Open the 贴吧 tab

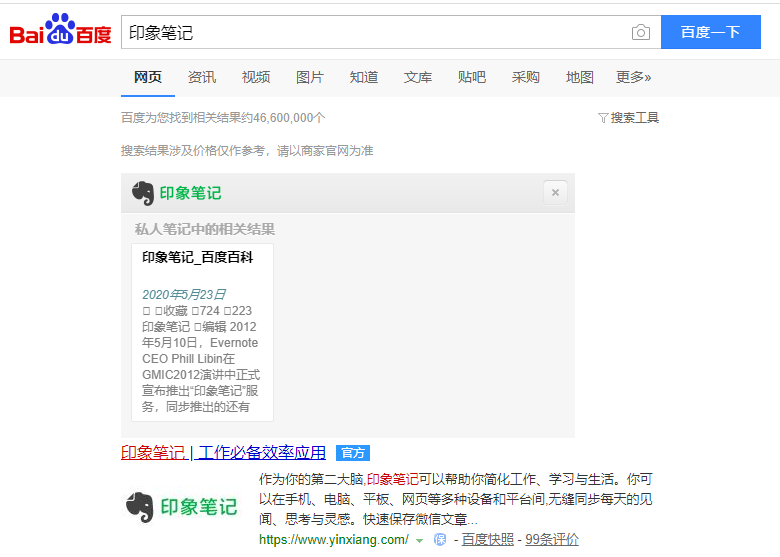(472, 77)
